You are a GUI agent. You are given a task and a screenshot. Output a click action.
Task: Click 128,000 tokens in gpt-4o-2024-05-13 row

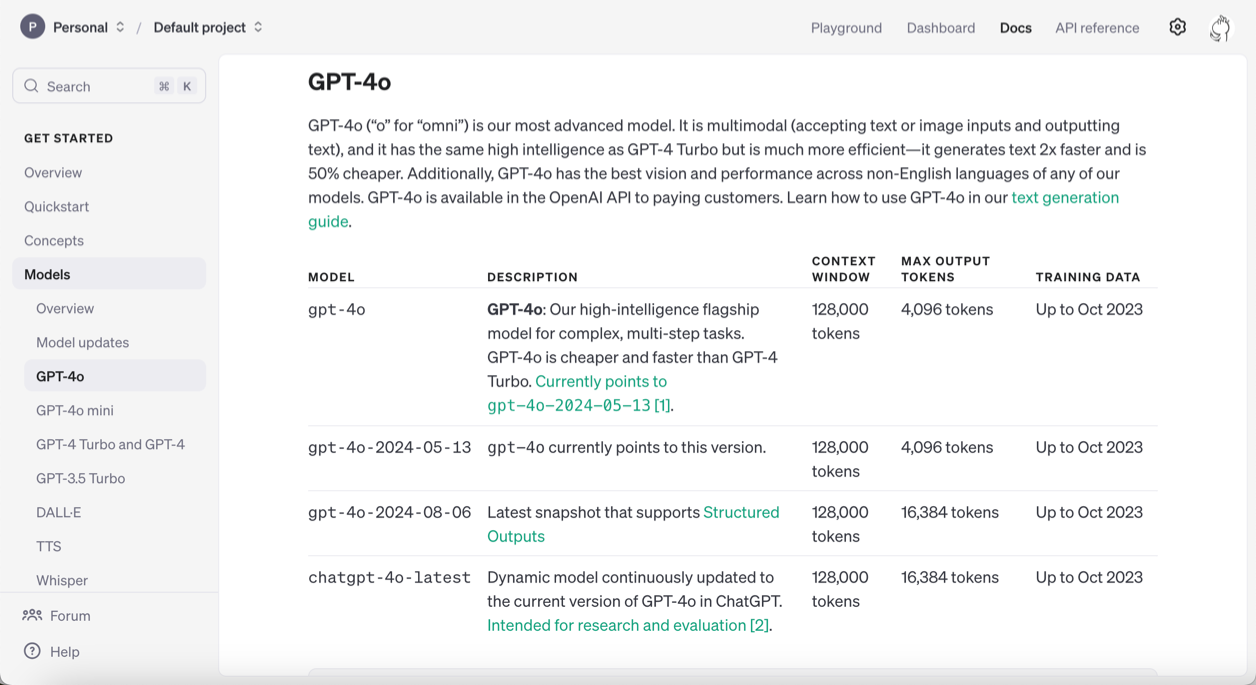click(x=840, y=459)
